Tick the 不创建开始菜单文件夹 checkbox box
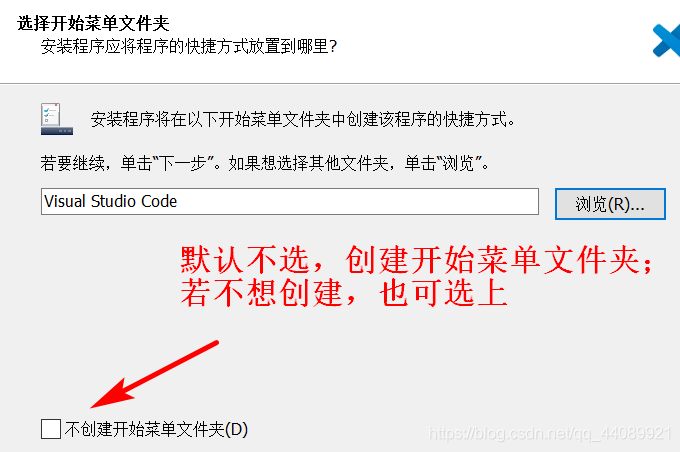 [51, 429]
